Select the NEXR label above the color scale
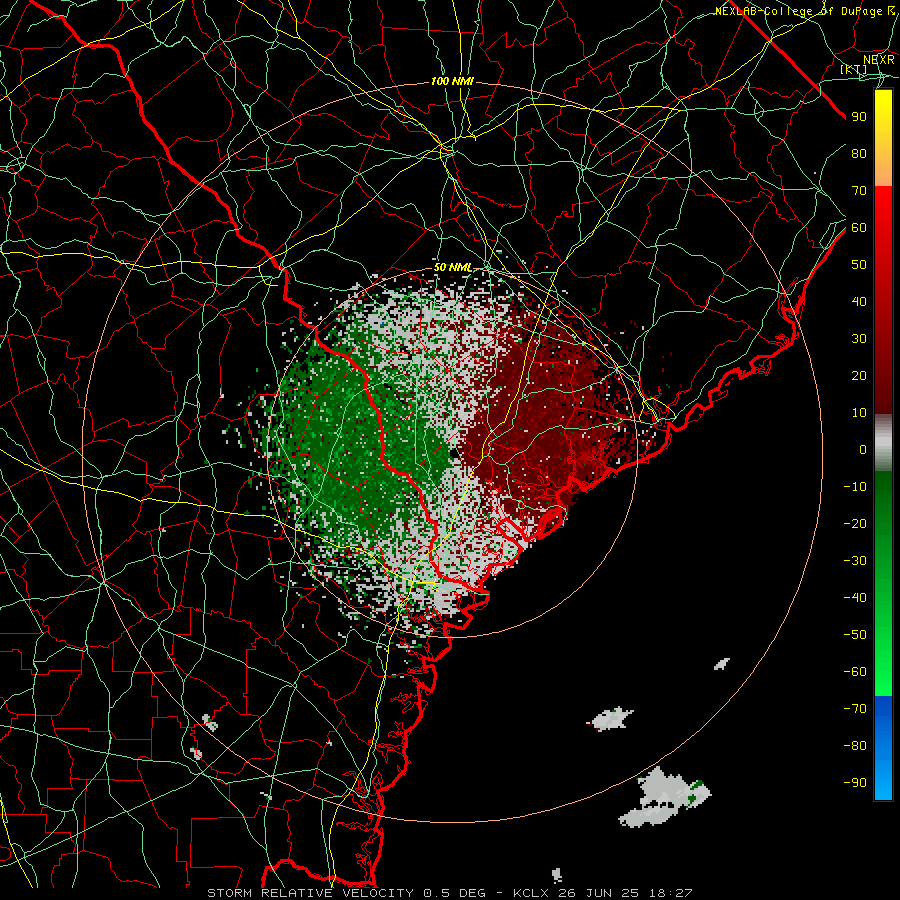The width and height of the screenshot is (900, 900). point(879,60)
